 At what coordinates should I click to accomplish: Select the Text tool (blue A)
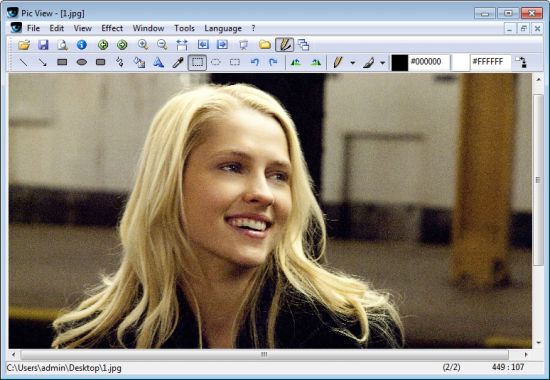click(x=159, y=62)
